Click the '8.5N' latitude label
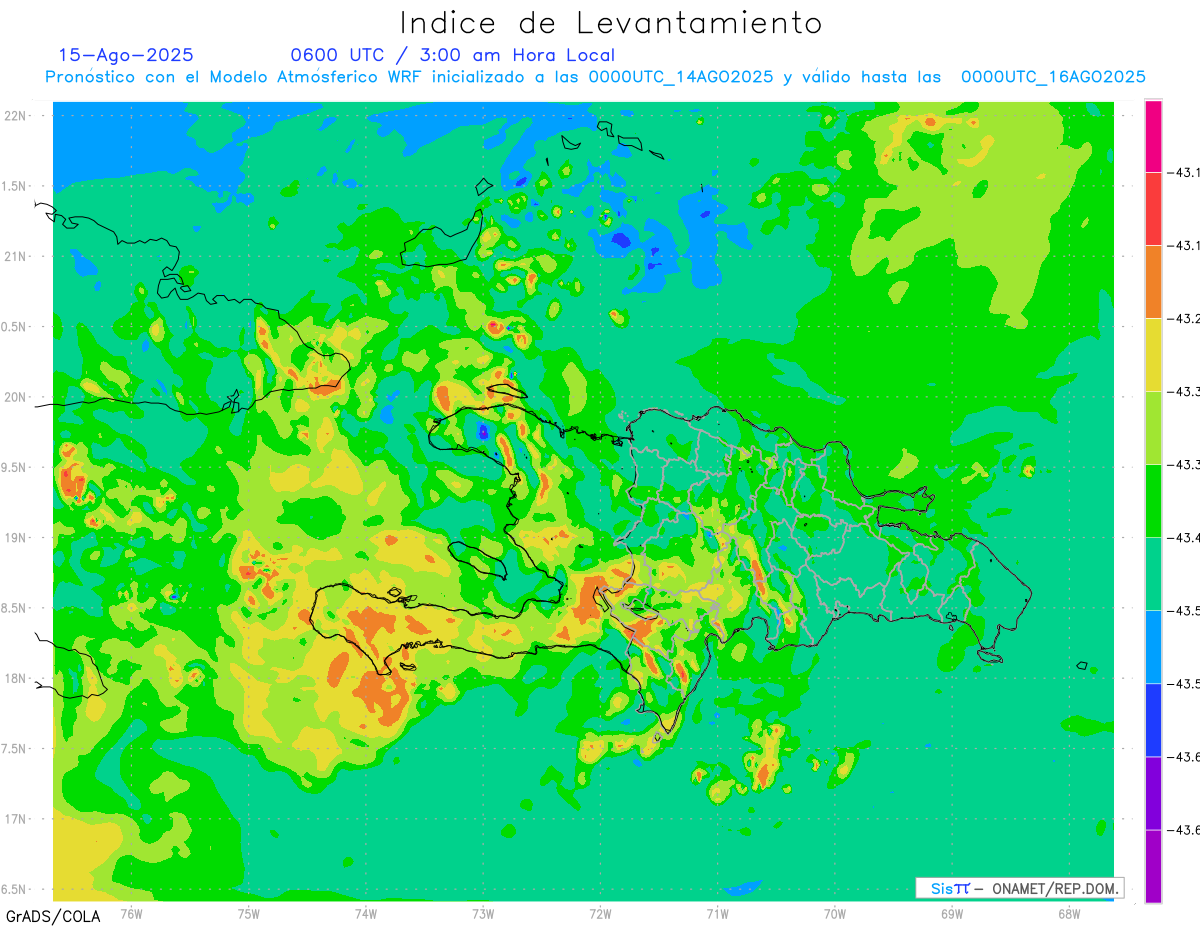1200x927 pixels. coord(15,608)
